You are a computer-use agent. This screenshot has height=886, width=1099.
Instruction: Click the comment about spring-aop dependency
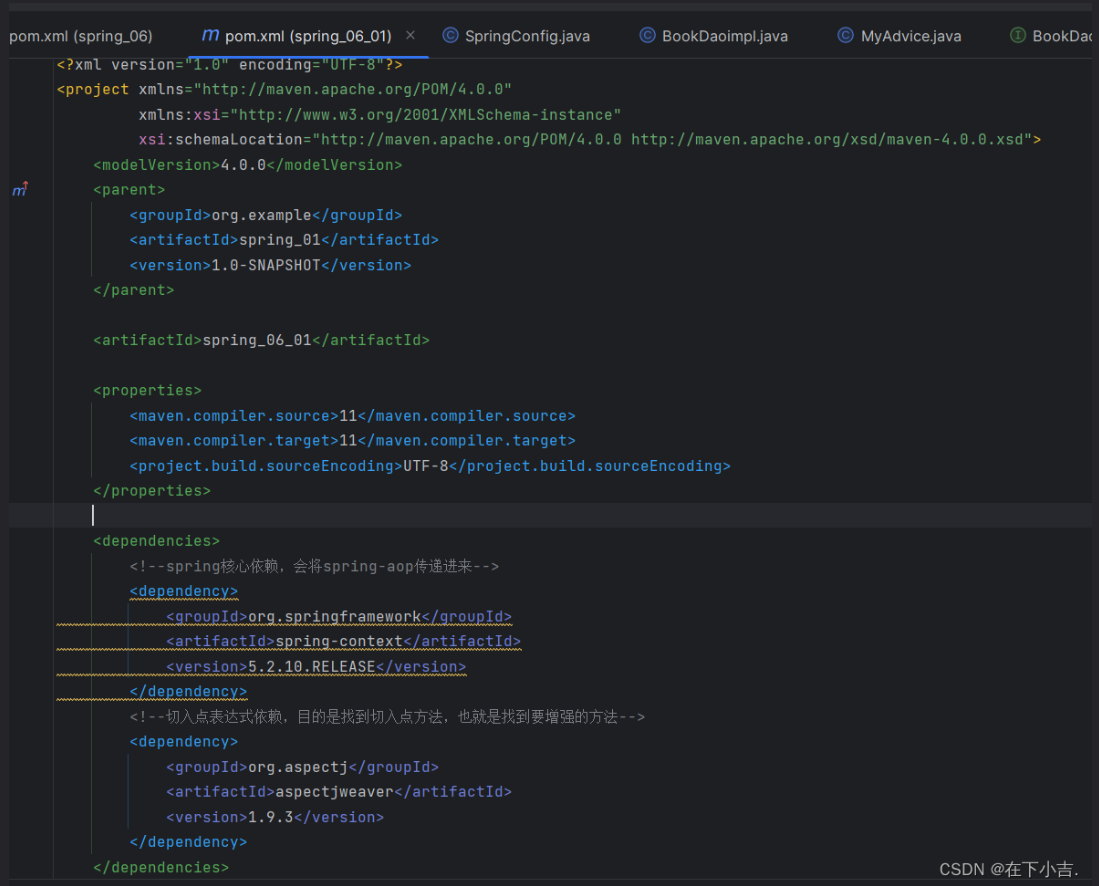(x=314, y=566)
